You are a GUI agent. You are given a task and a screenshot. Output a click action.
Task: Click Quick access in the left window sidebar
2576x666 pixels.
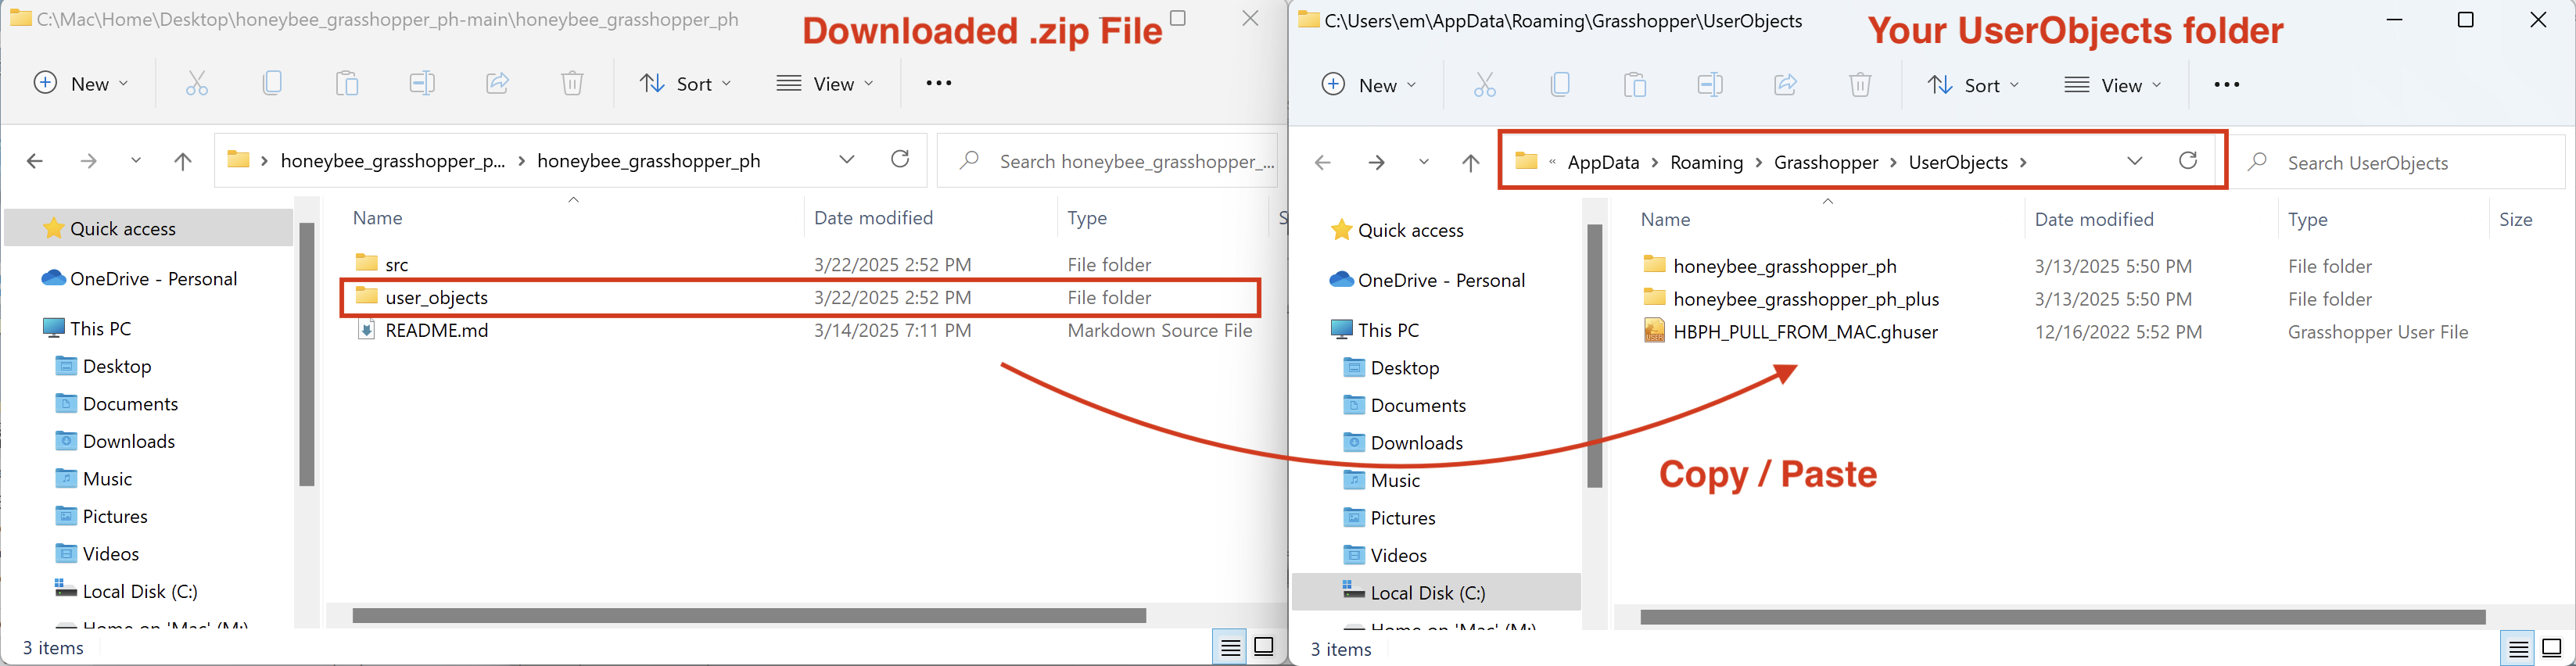pyautogui.click(x=148, y=228)
